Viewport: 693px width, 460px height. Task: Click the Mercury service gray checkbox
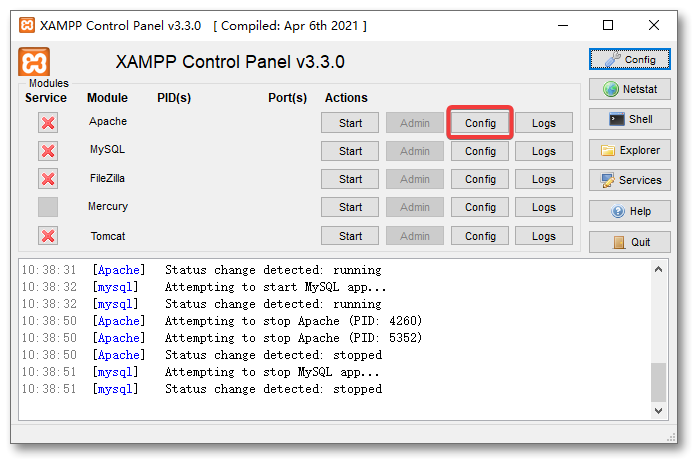click(x=48, y=207)
